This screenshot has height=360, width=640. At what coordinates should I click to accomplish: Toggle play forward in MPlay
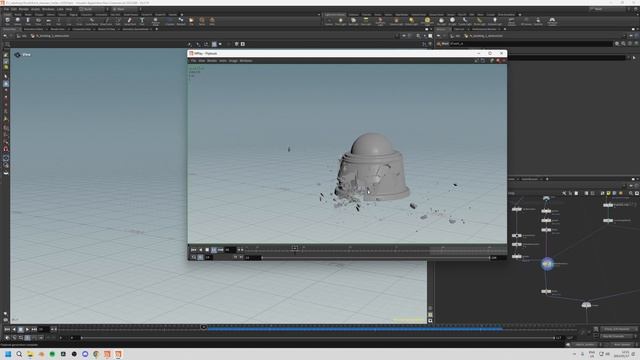click(x=213, y=249)
